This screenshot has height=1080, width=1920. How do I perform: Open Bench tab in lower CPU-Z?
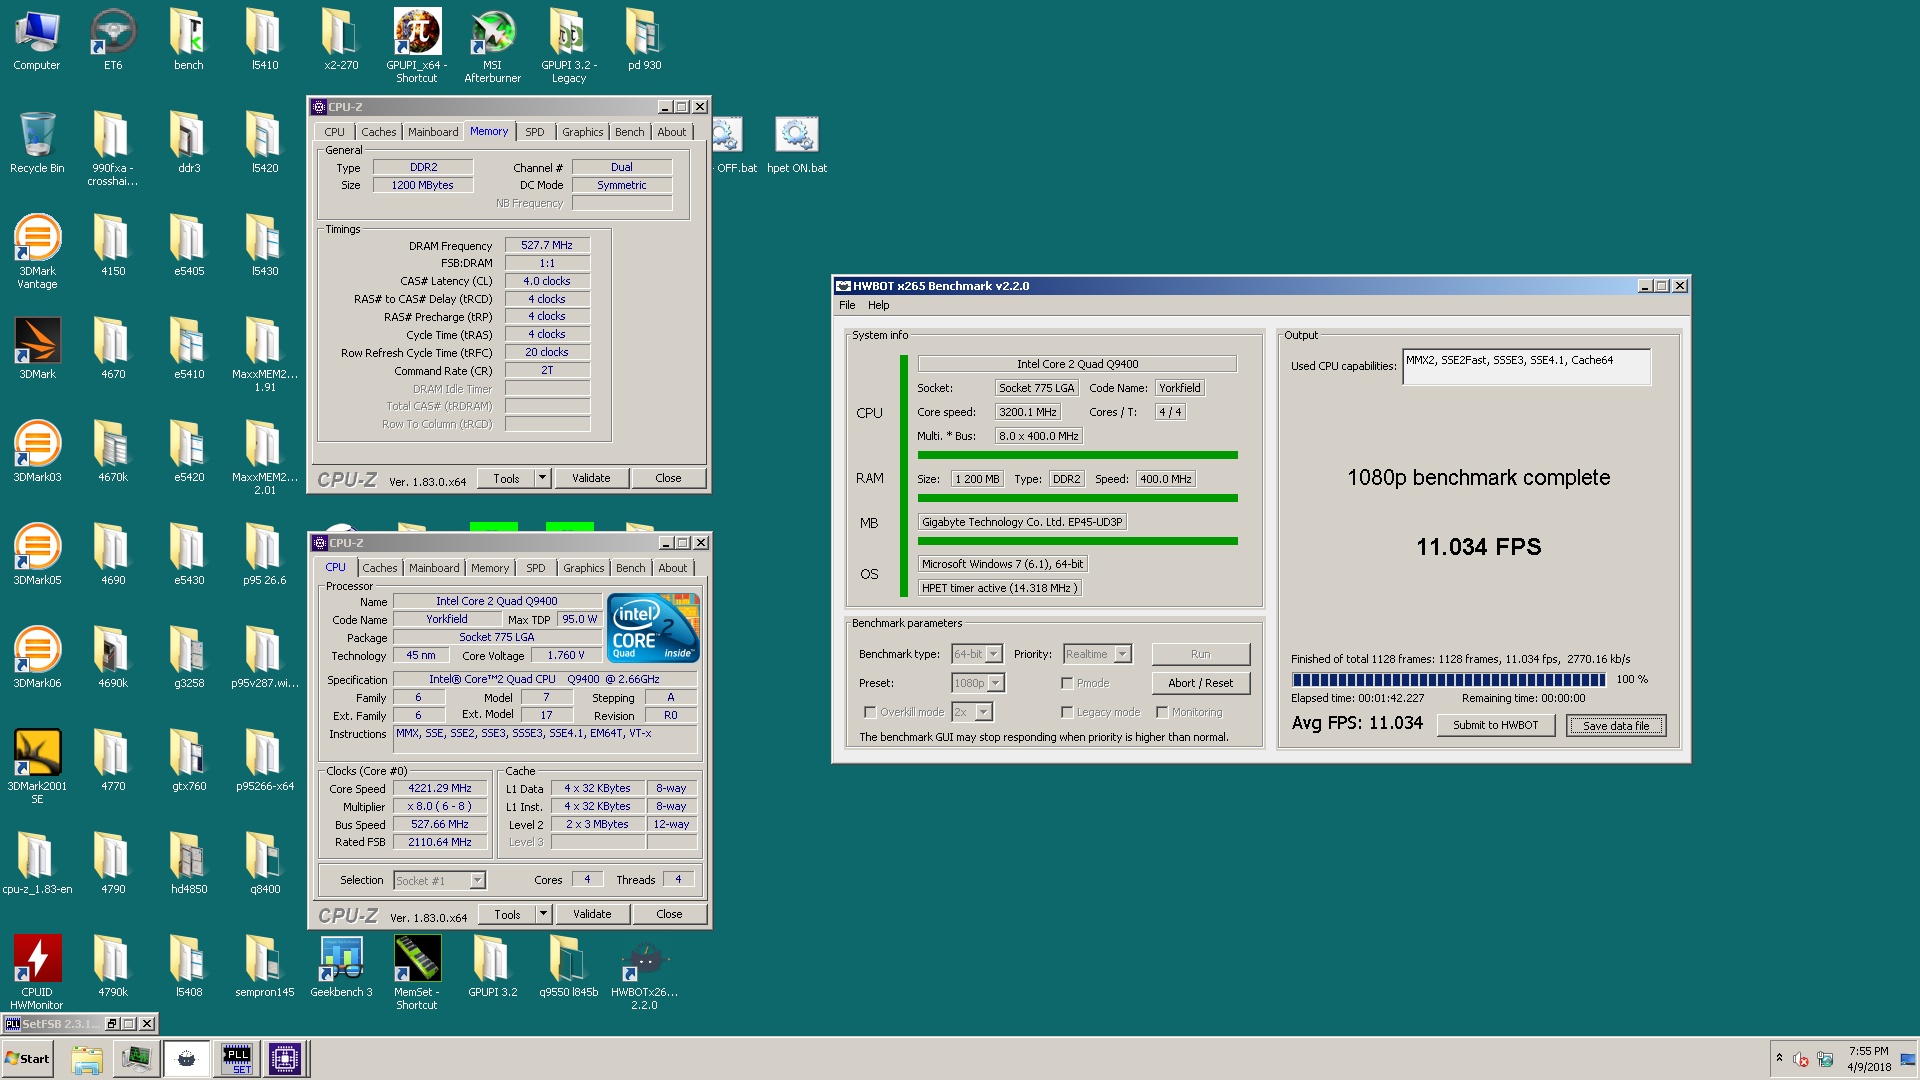click(x=630, y=568)
